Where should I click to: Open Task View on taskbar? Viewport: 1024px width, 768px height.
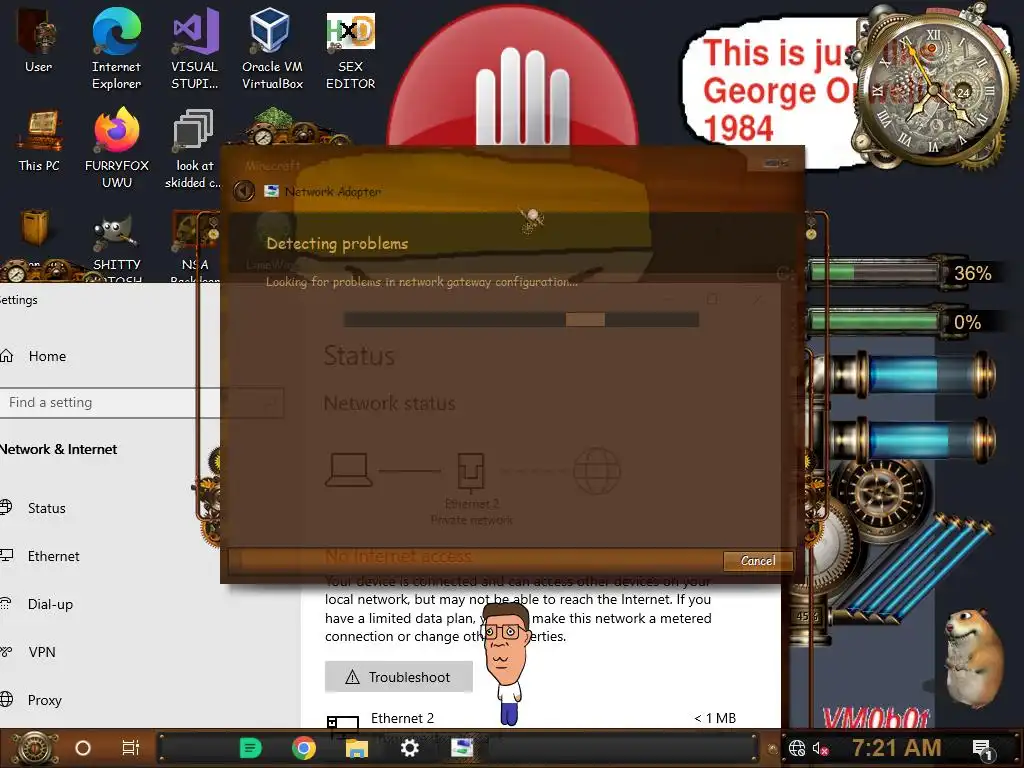(x=131, y=748)
